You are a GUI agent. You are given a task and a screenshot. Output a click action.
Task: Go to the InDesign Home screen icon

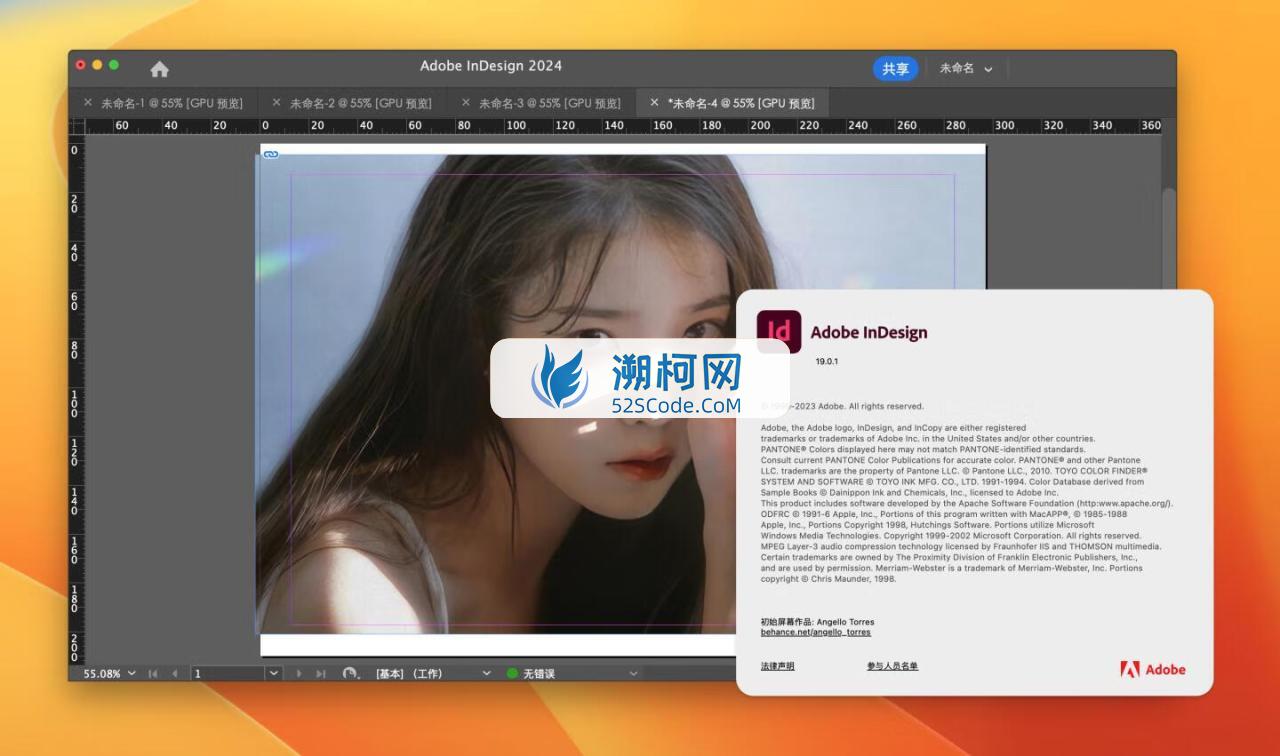tap(159, 69)
